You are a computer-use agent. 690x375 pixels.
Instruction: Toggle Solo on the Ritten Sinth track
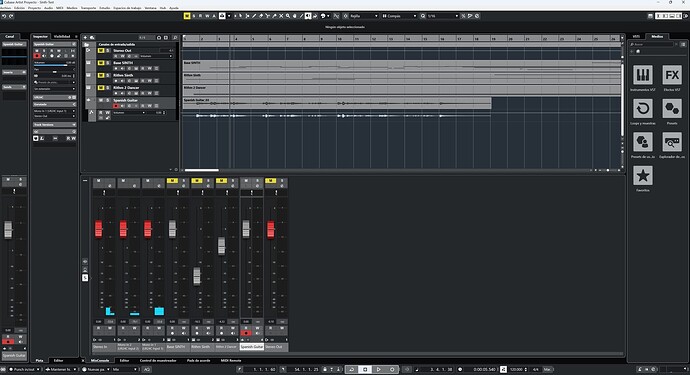coord(108,75)
